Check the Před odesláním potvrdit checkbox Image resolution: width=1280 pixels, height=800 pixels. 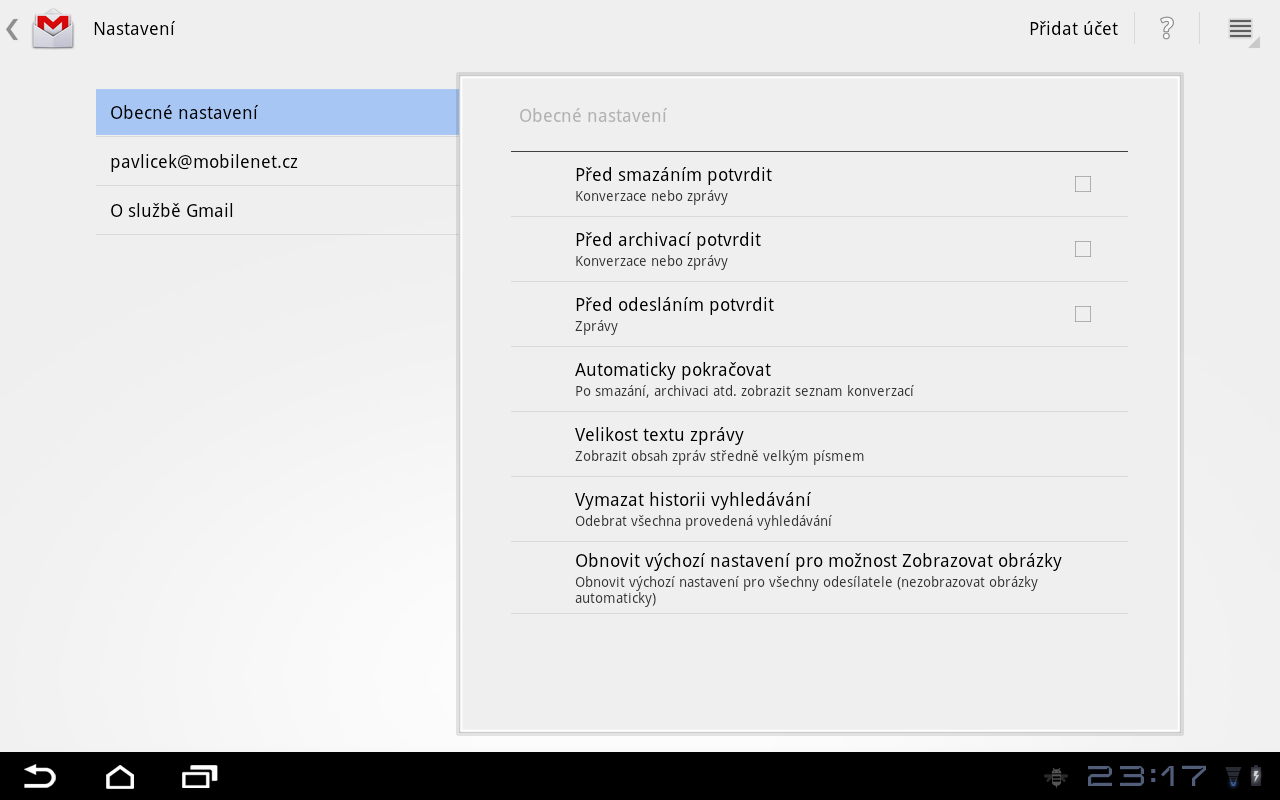[1082, 314]
